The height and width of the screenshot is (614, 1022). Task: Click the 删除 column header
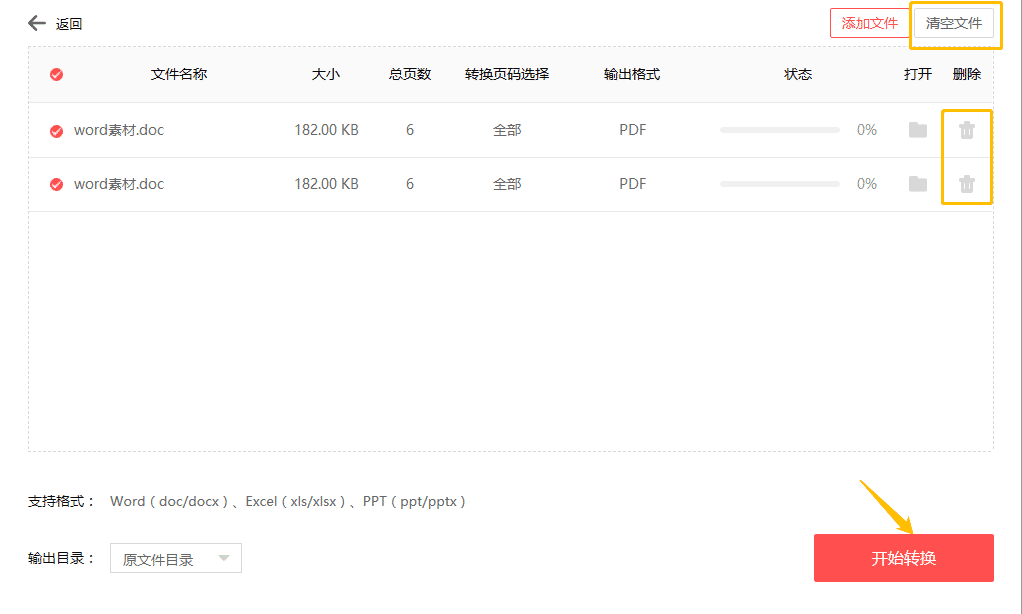967,74
